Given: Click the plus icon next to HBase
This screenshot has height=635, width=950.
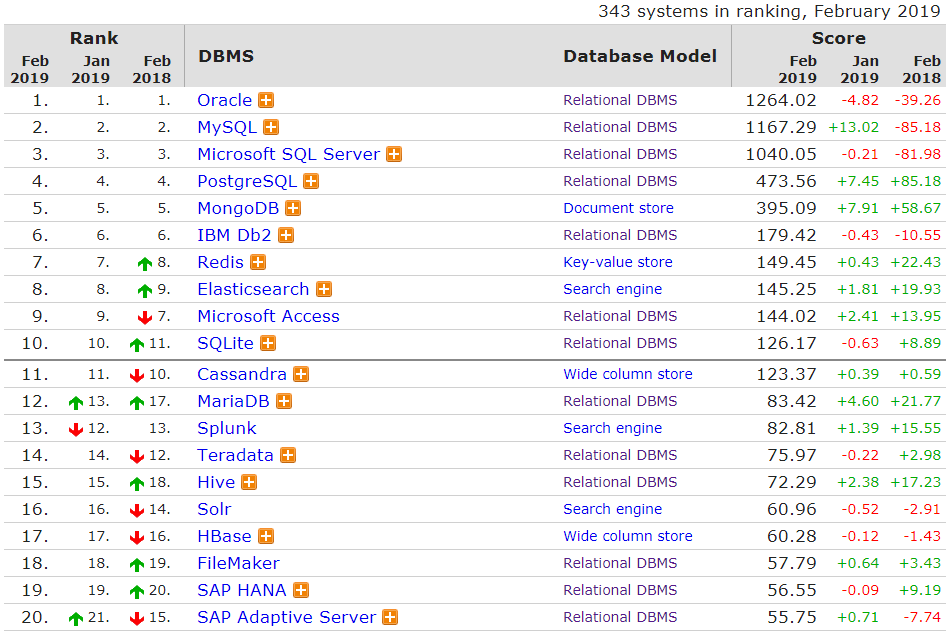Looking at the screenshot, I should pos(266,536).
